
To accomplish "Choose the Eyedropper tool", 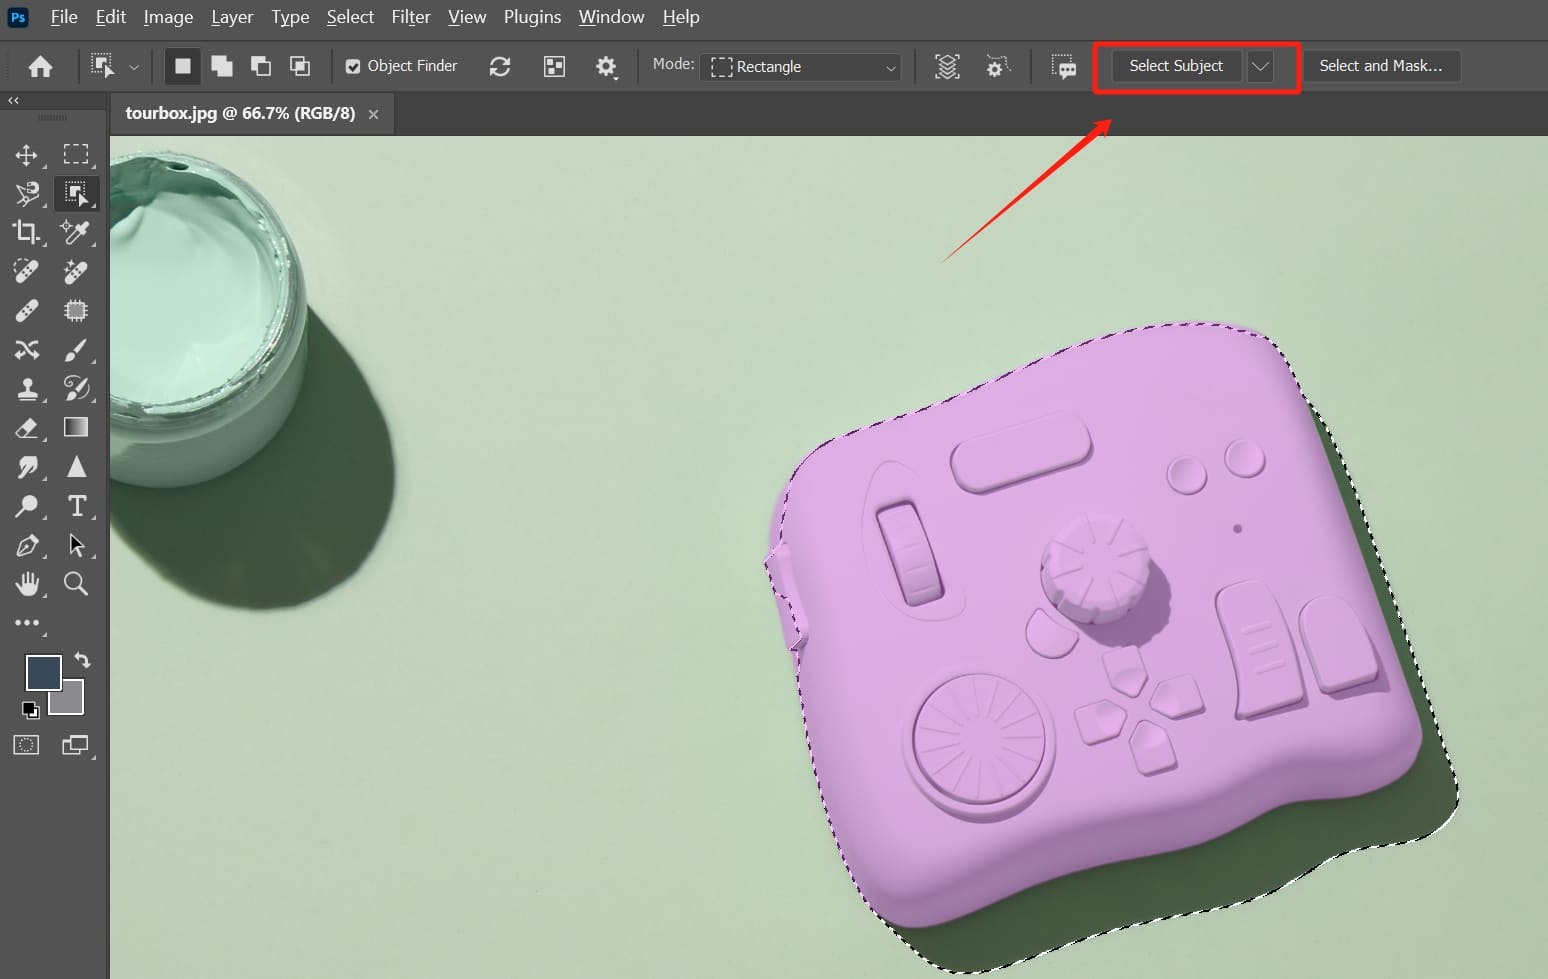I will (x=76, y=232).
